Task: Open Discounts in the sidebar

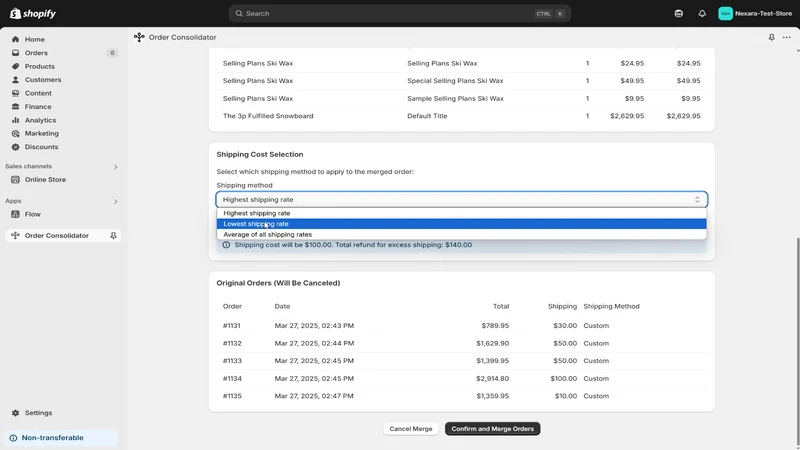Action: pyautogui.click(x=41, y=147)
